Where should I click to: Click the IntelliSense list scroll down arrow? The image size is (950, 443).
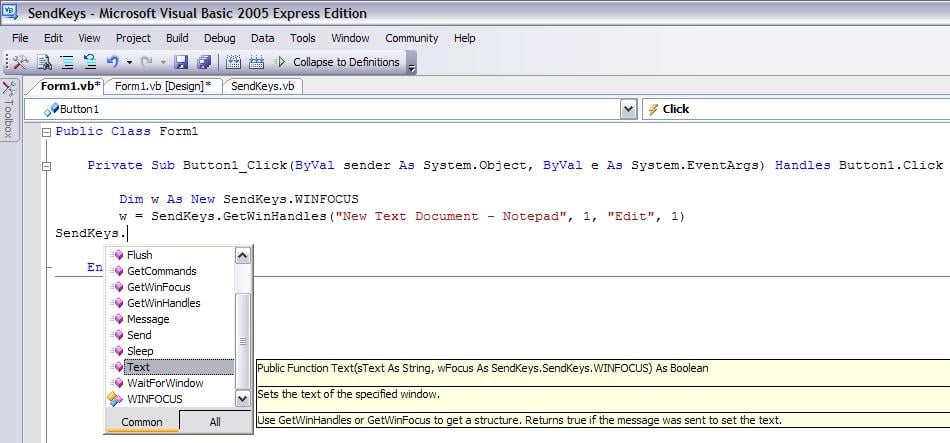pos(242,399)
